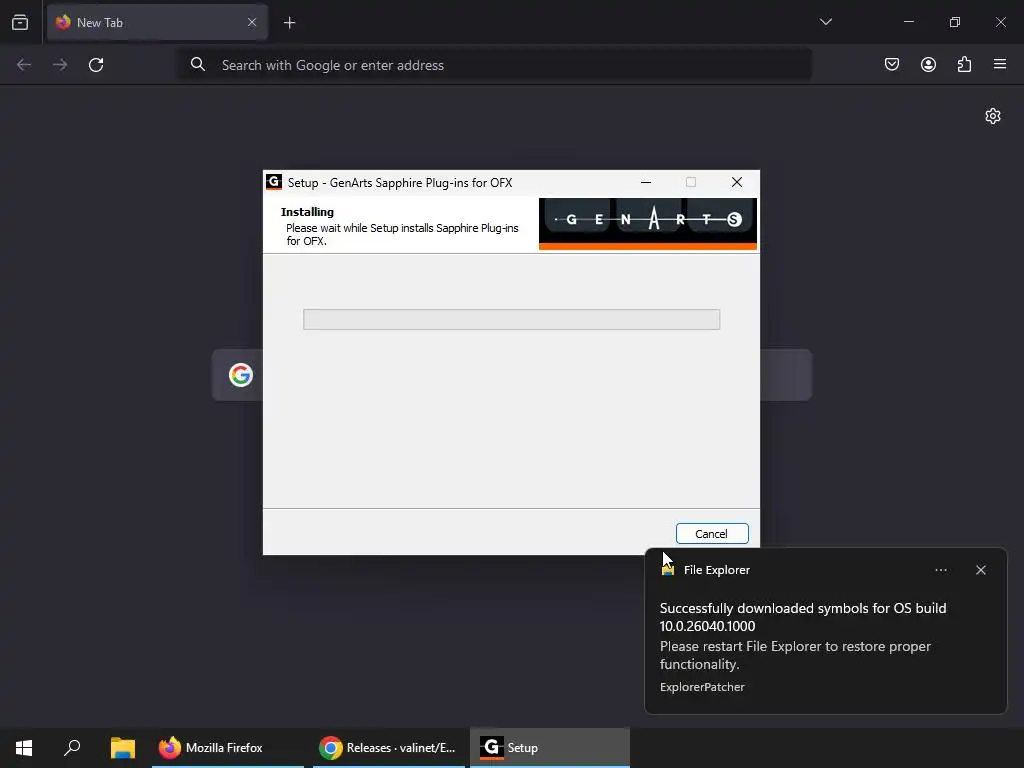Reload the current Firefox page
The height and width of the screenshot is (768, 1024).
(96, 65)
